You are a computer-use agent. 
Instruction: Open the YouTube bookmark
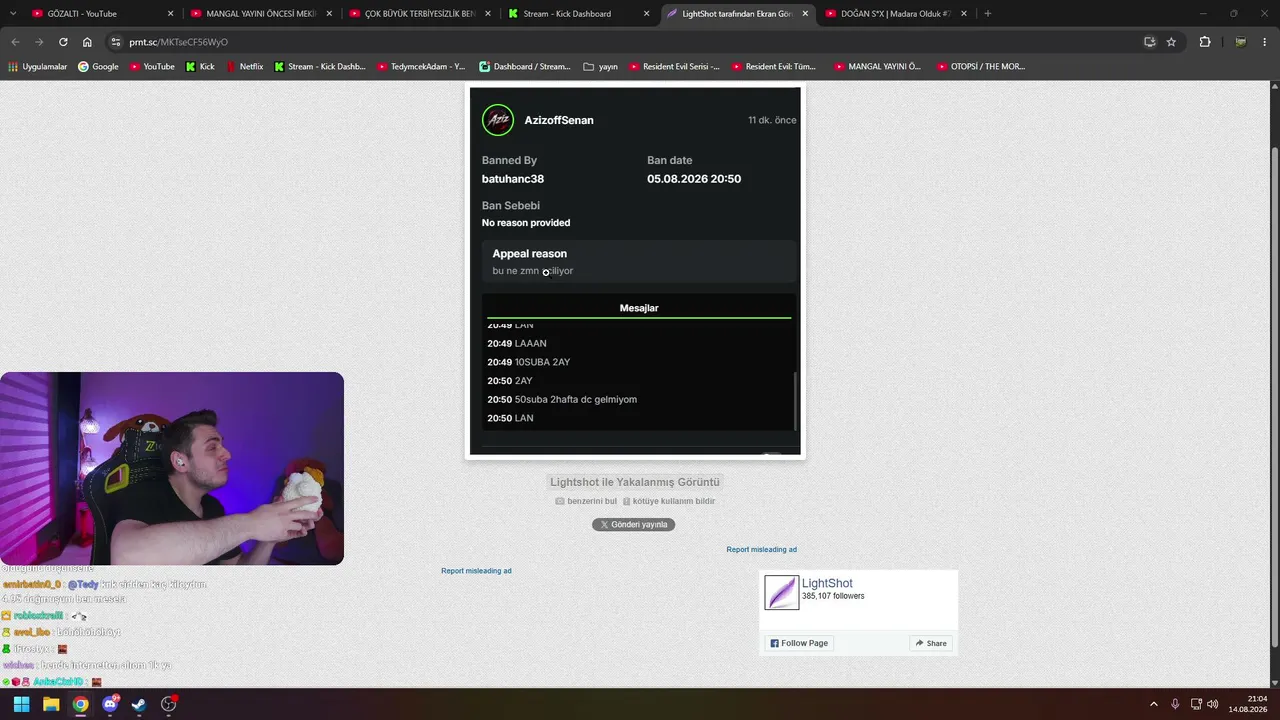click(151, 67)
